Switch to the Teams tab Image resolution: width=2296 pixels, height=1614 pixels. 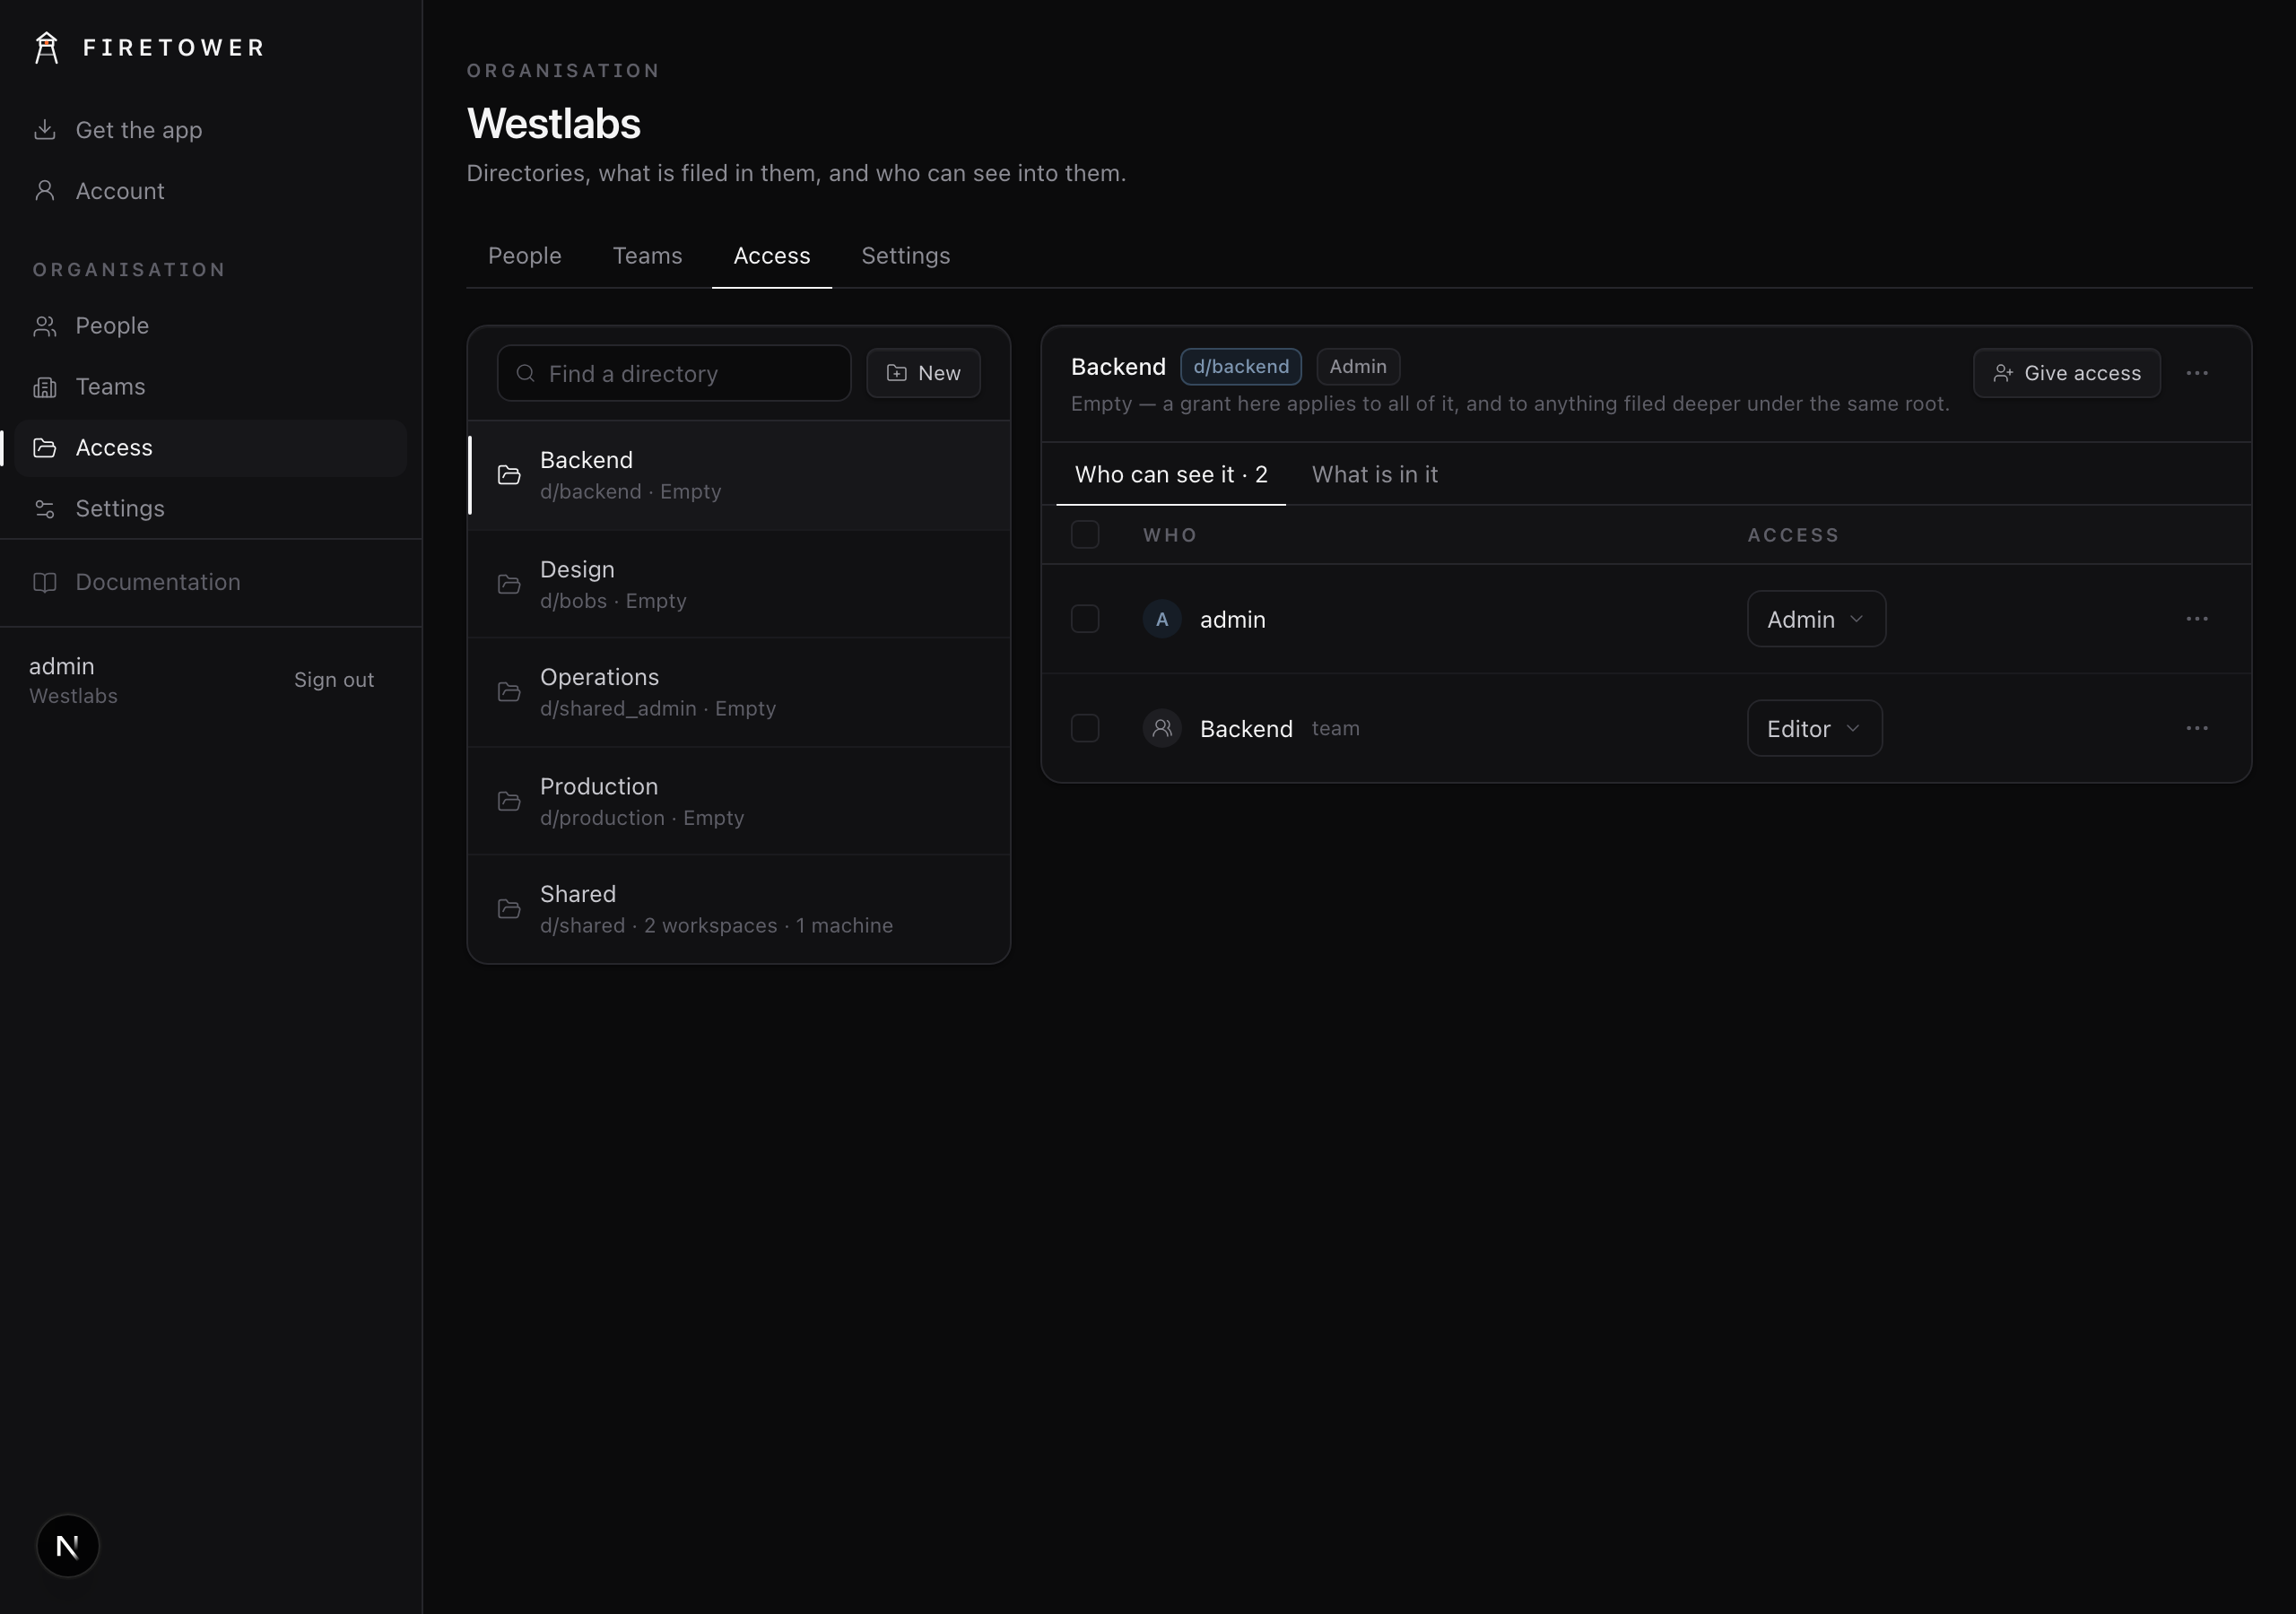click(x=647, y=256)
